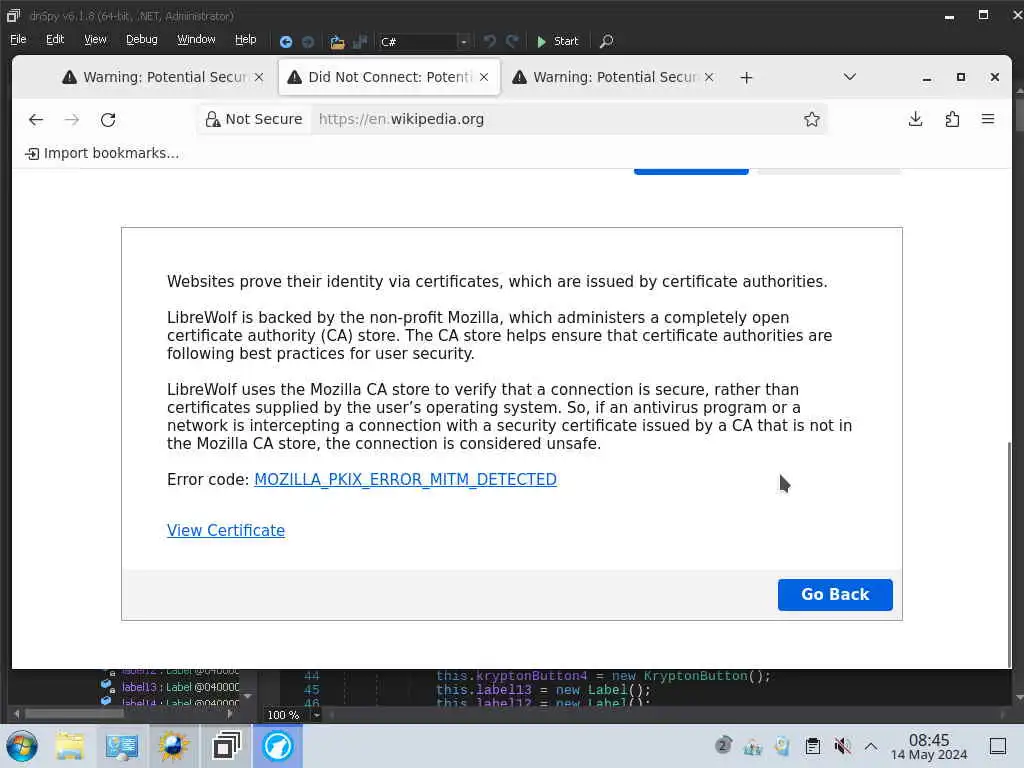Open dnSpy File menu

[x=18, y=39]
